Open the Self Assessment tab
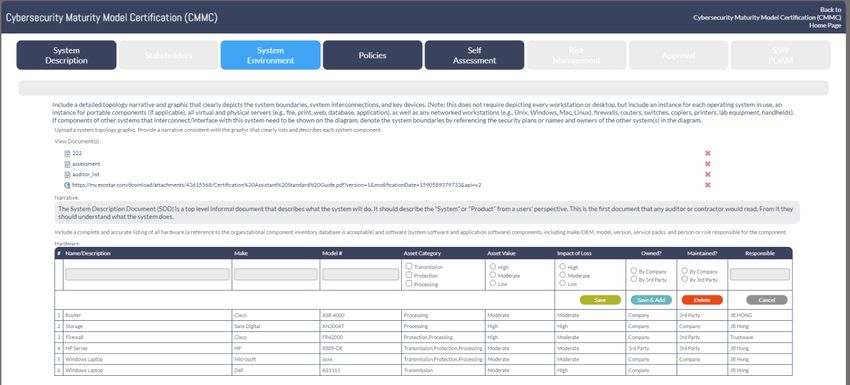 [x=474, y=55]
